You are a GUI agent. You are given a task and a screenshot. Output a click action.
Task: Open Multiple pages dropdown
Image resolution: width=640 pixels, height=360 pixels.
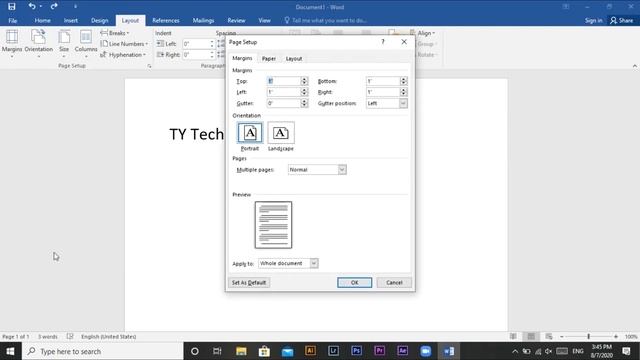pos(317,169)
